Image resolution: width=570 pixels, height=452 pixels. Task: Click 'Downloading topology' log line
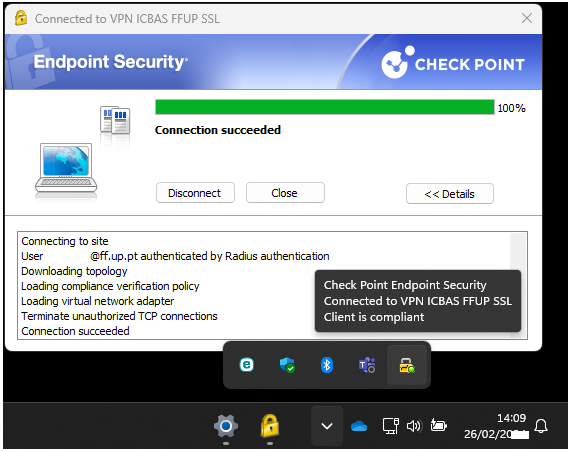pos(74,271)
